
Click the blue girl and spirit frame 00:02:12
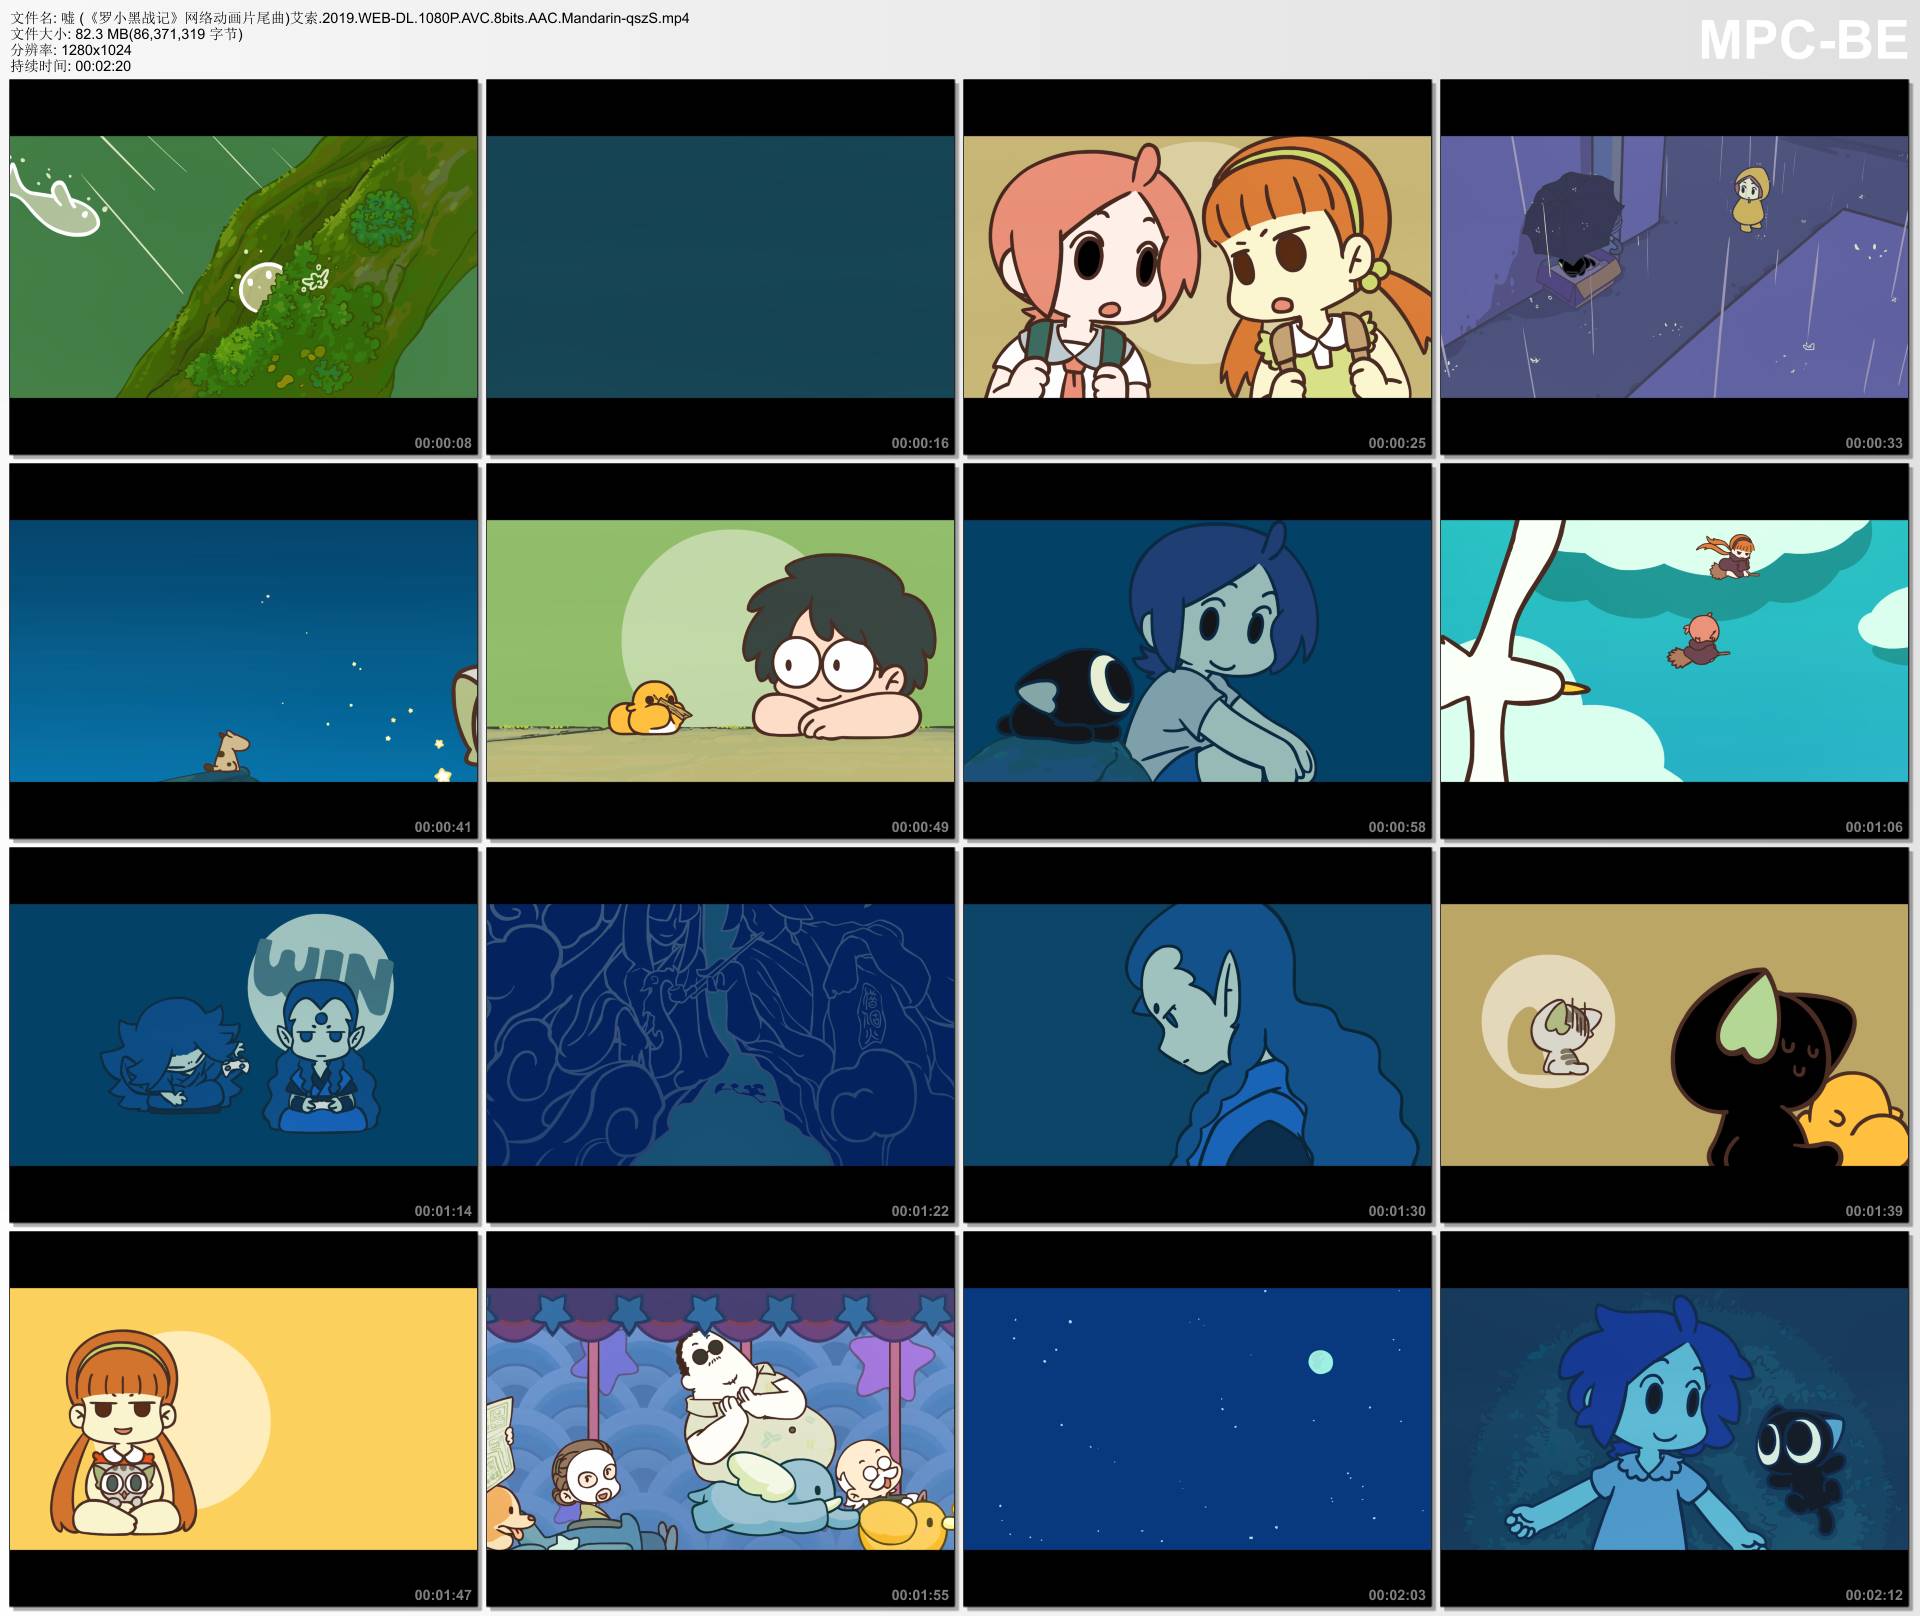tap(1675, 1419)
